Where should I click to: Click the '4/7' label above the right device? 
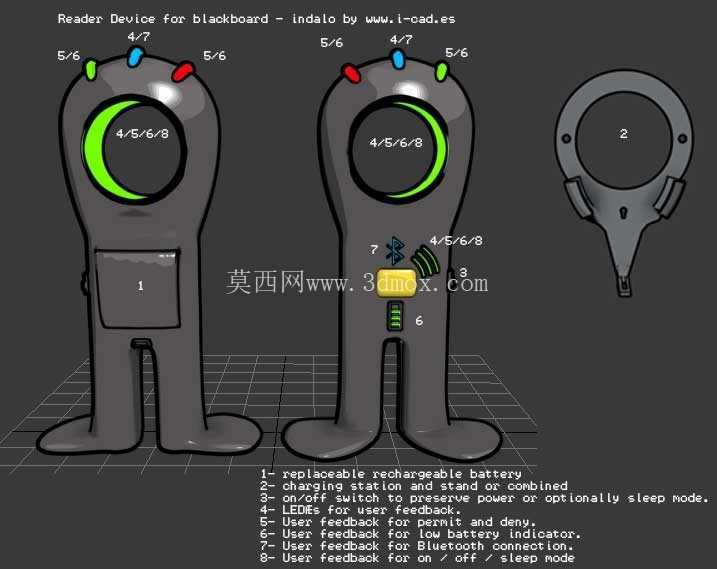401,40
